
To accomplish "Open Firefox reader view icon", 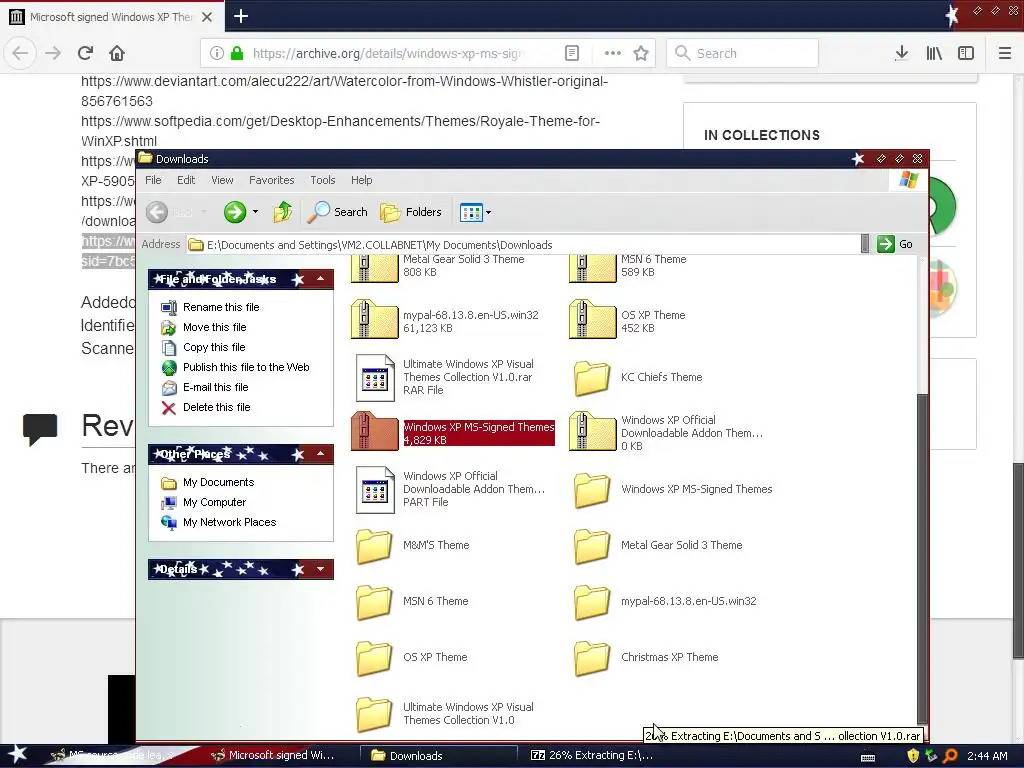I will [x=571, y=53].
